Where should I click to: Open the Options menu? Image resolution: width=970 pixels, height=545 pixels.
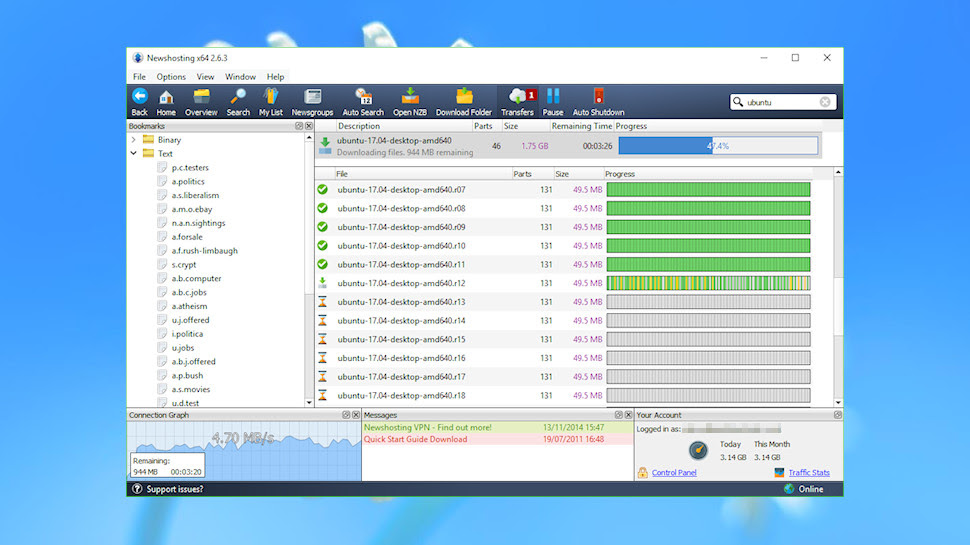[171, 77]
